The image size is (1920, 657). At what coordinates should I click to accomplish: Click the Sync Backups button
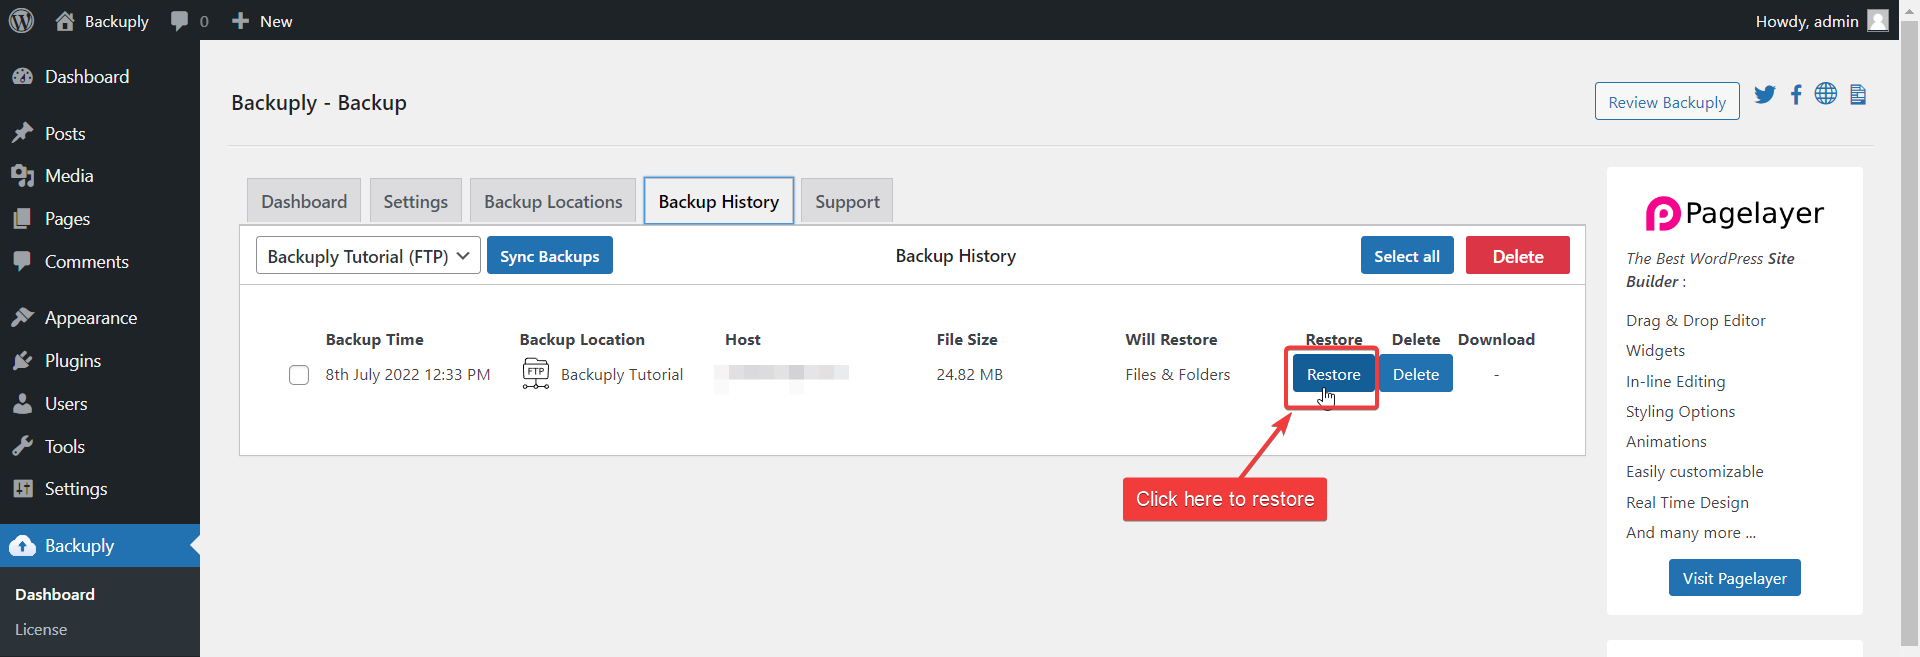[550, 256]
